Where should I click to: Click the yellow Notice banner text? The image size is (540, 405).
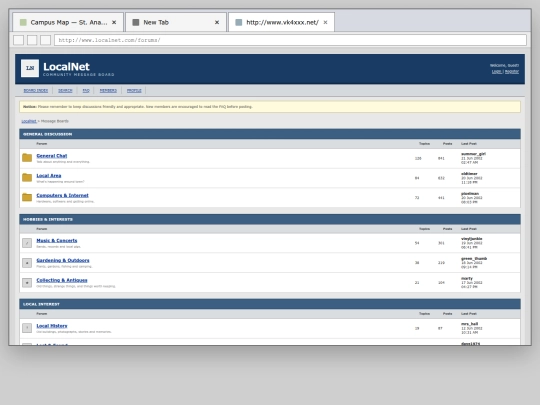click(138, 107)
